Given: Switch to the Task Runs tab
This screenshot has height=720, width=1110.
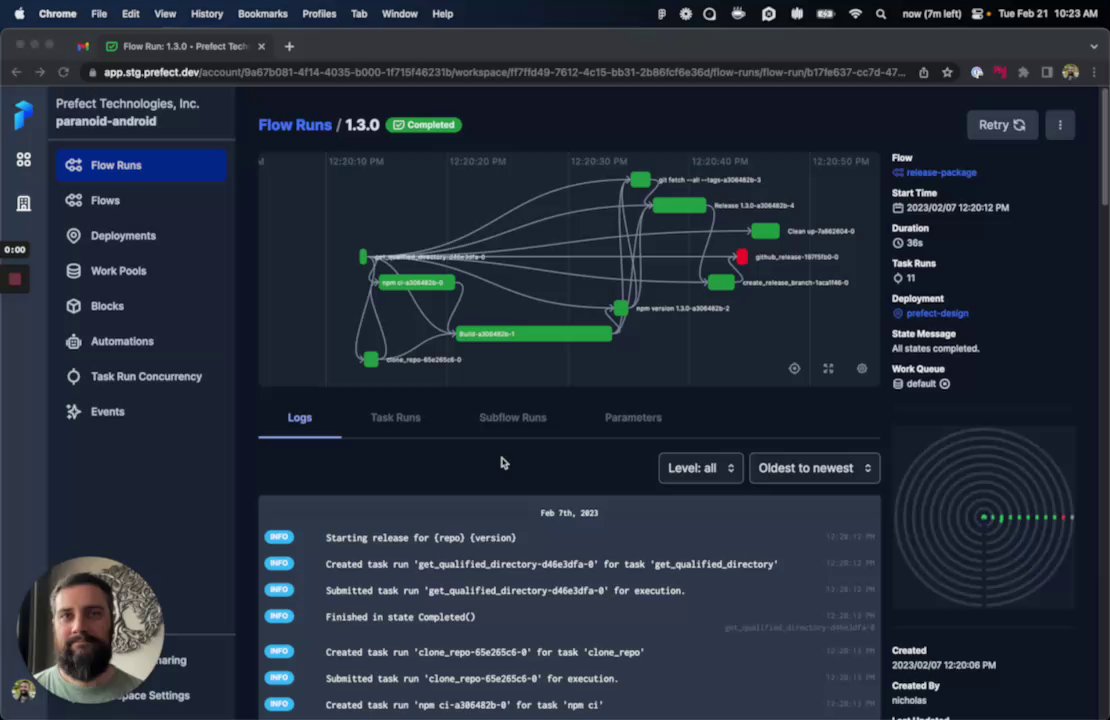Looking at the screenshot, I should 395,418.
